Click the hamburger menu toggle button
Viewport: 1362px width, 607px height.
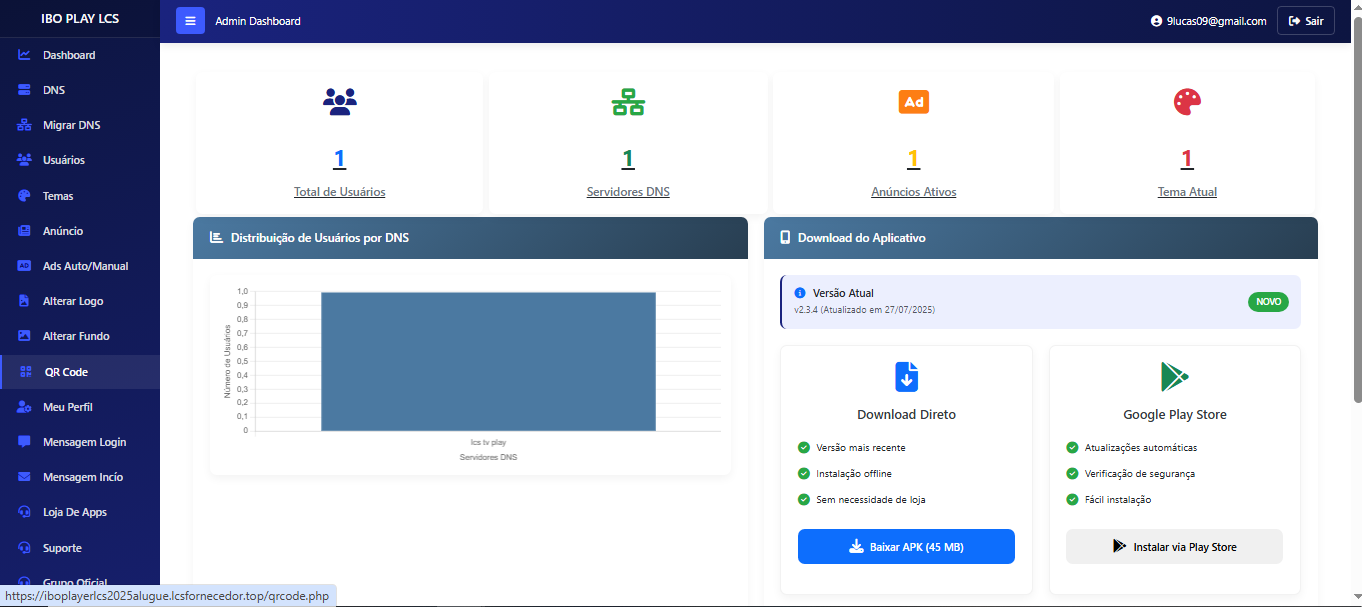point(190,21)
